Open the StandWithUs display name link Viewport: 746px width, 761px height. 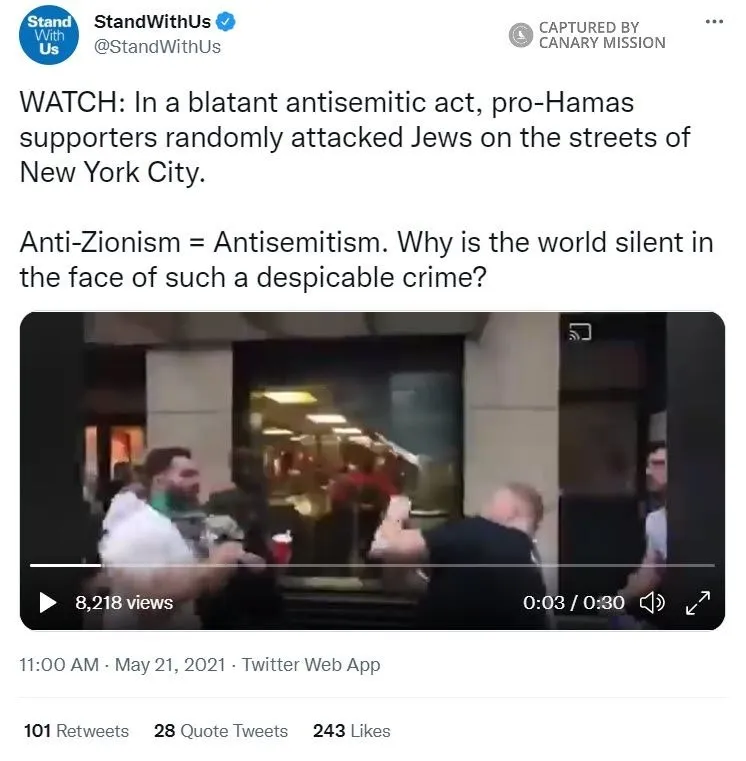pos(152,22)
